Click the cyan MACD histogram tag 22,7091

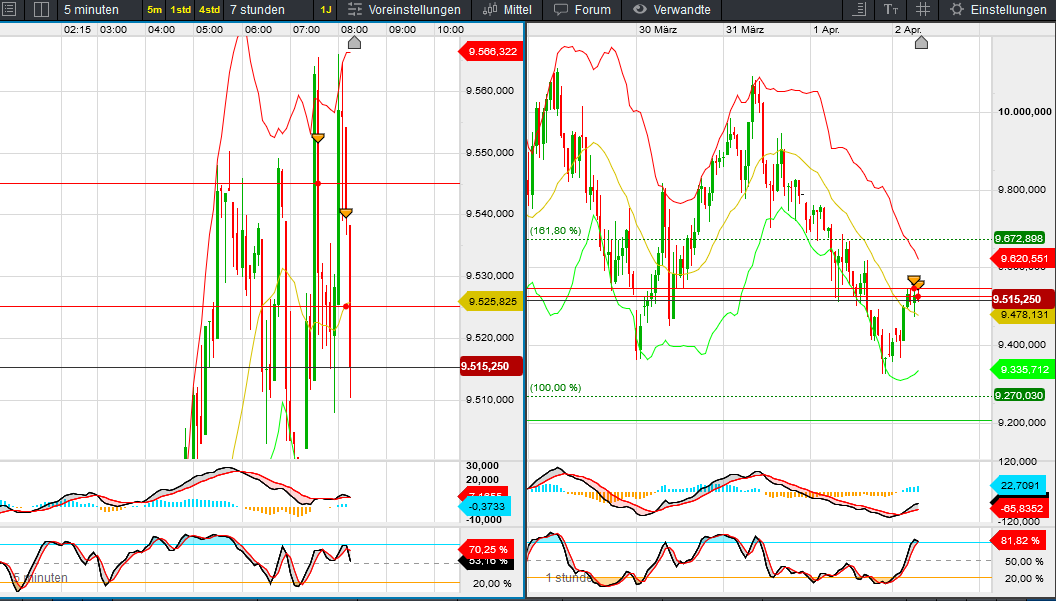tap(1020, 485)
